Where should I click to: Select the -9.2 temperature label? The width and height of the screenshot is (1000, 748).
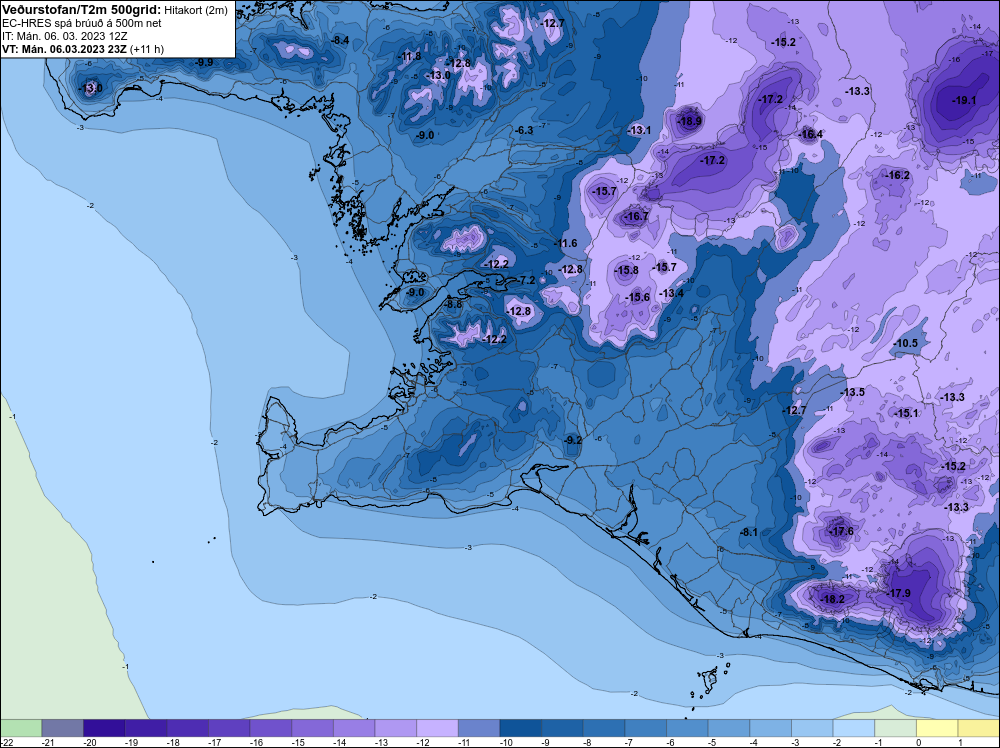[573, 440]
